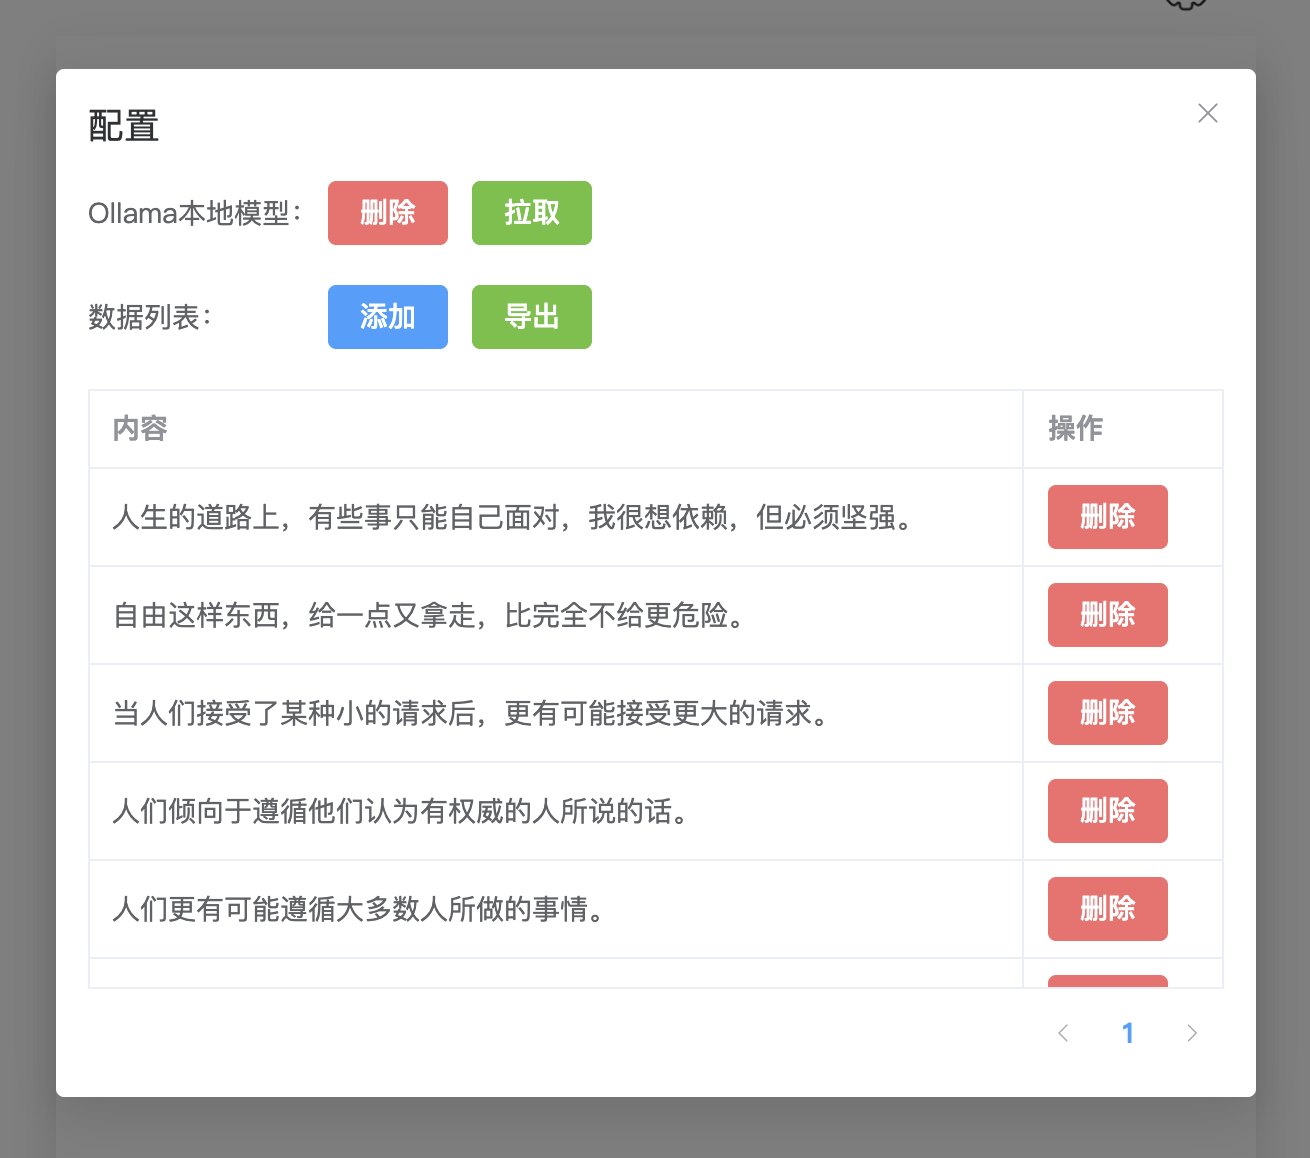1310x1158 pixels.
Task: Click the red 删除 button for Ollama本地模型
Action: pyautogui.click(x=387, y=213)
